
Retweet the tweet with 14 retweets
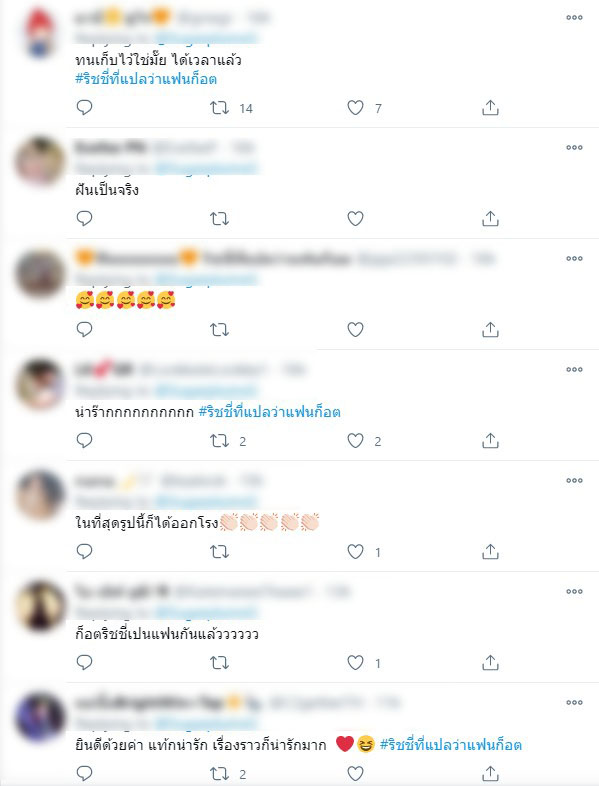[220, 108]
